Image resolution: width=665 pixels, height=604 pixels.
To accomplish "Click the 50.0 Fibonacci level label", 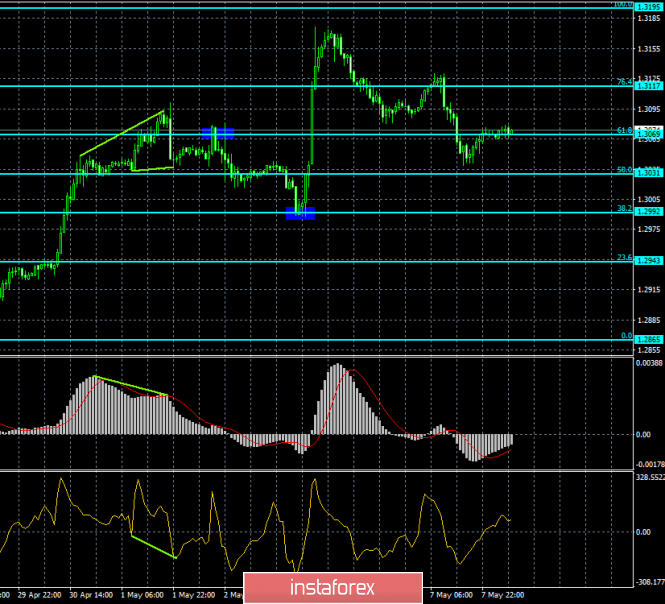I will pyautogui.click(x=624, y=170).
